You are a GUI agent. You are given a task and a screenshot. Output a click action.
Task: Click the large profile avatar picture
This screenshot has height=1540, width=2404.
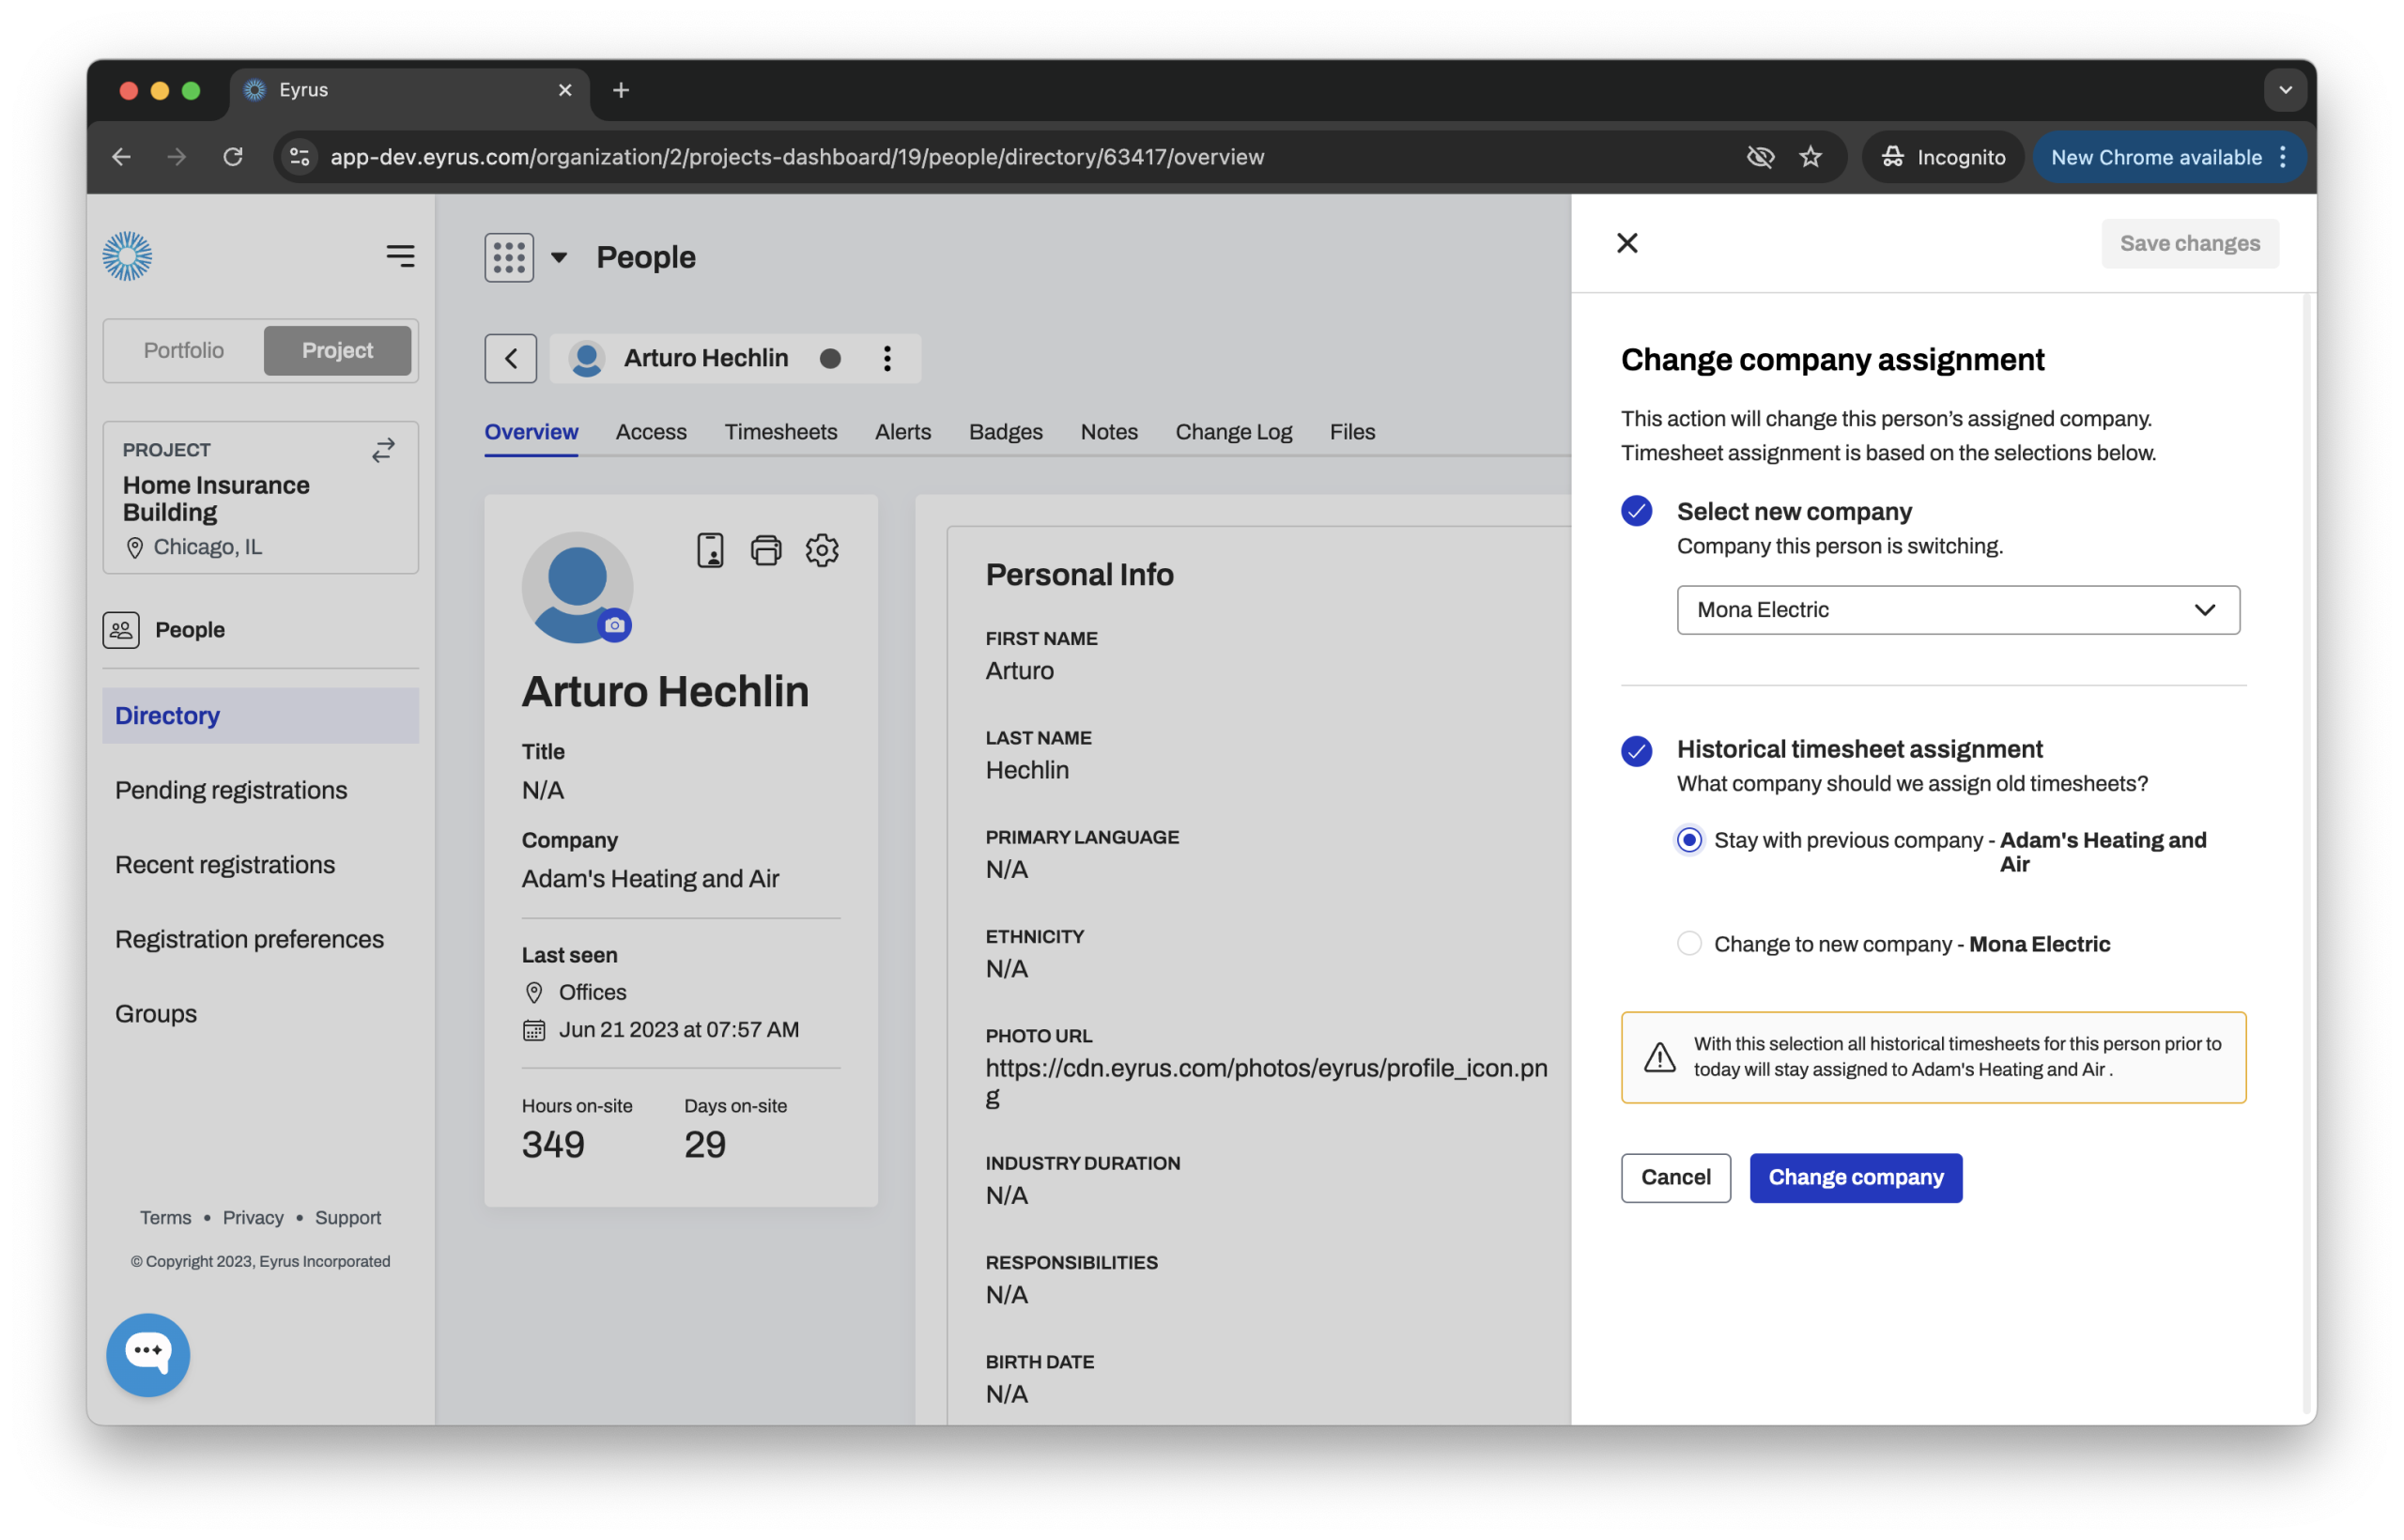pos(577,587)
